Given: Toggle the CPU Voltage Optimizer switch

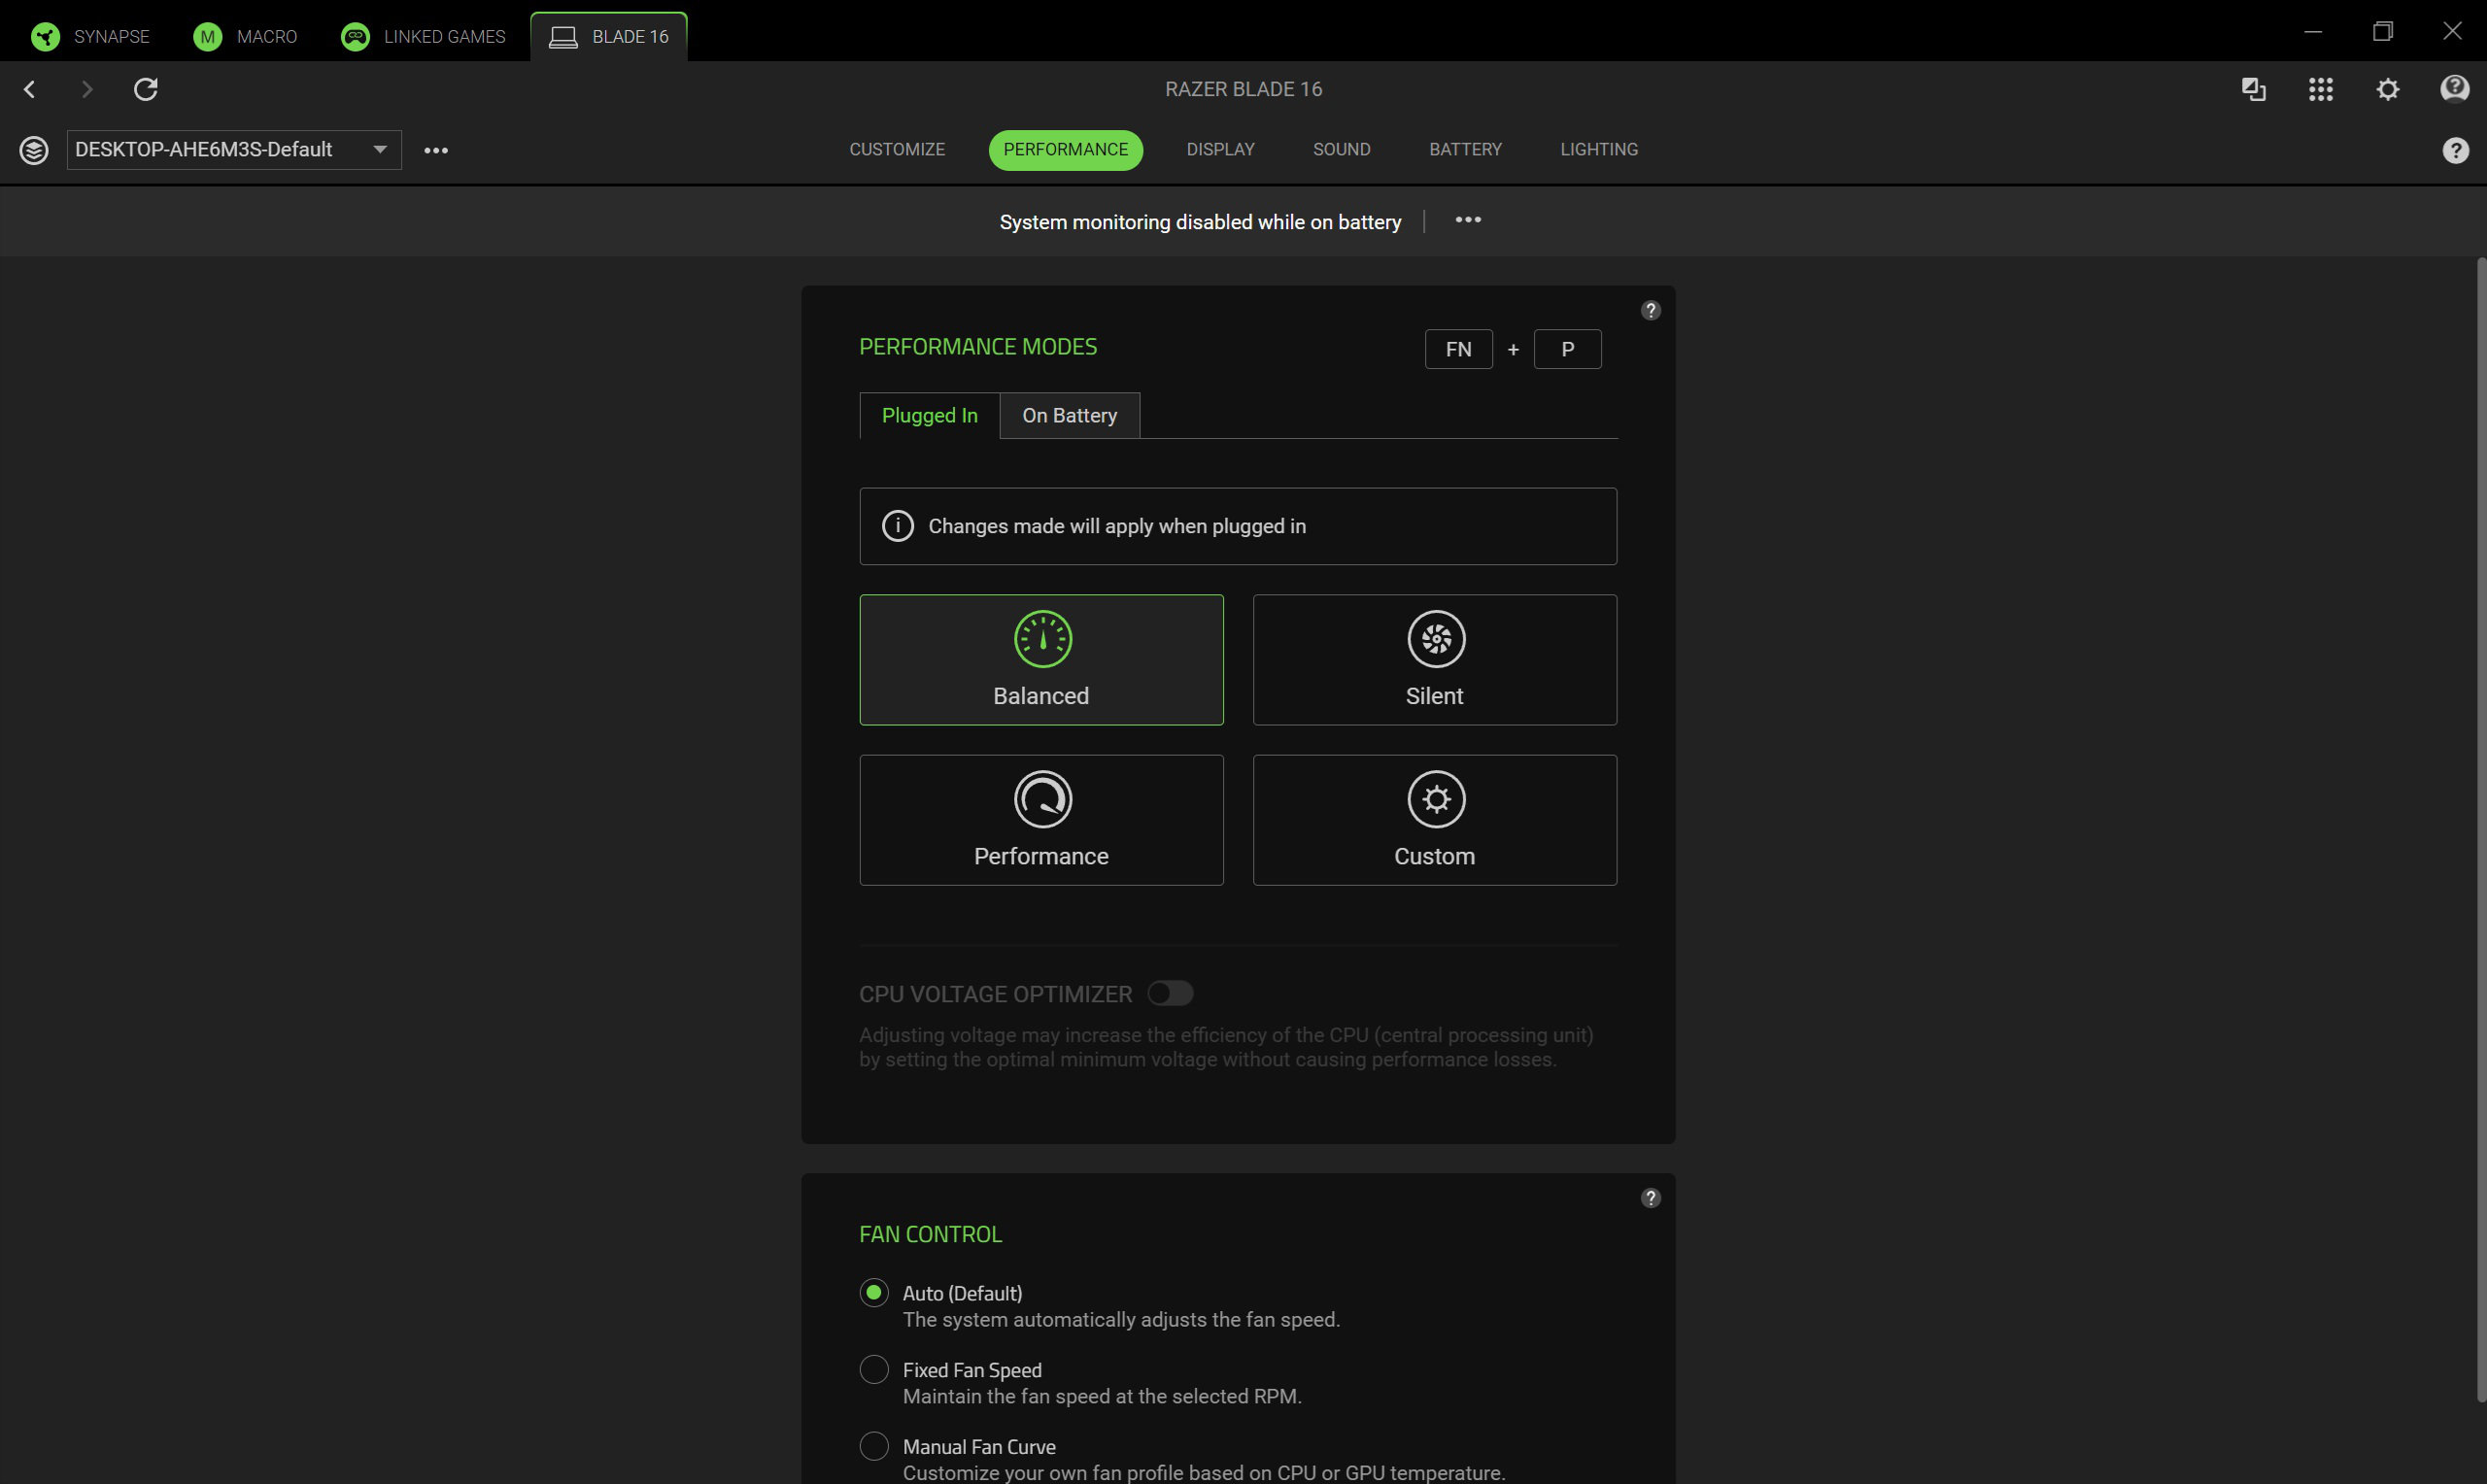Looking at the screenshot, I should click(1170, 993).
